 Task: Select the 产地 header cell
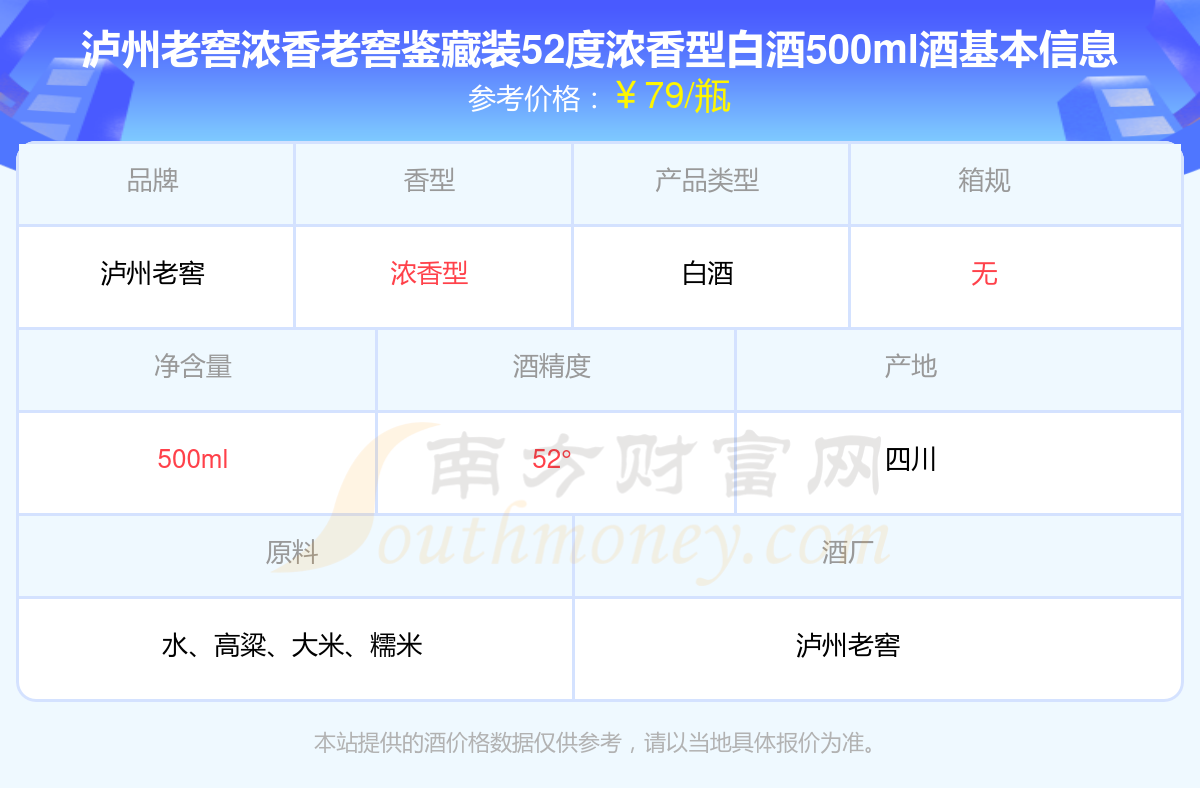point(959,369)
